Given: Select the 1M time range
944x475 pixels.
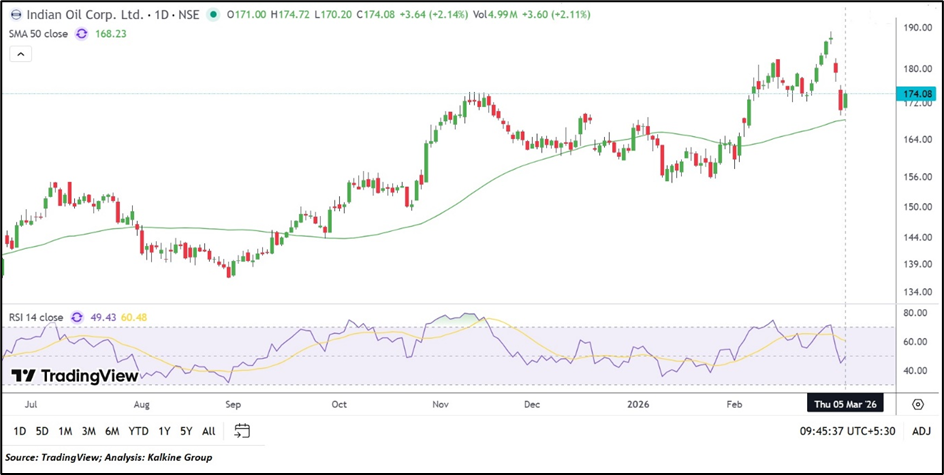Looking at the screenshot, I should coord(65,431).
